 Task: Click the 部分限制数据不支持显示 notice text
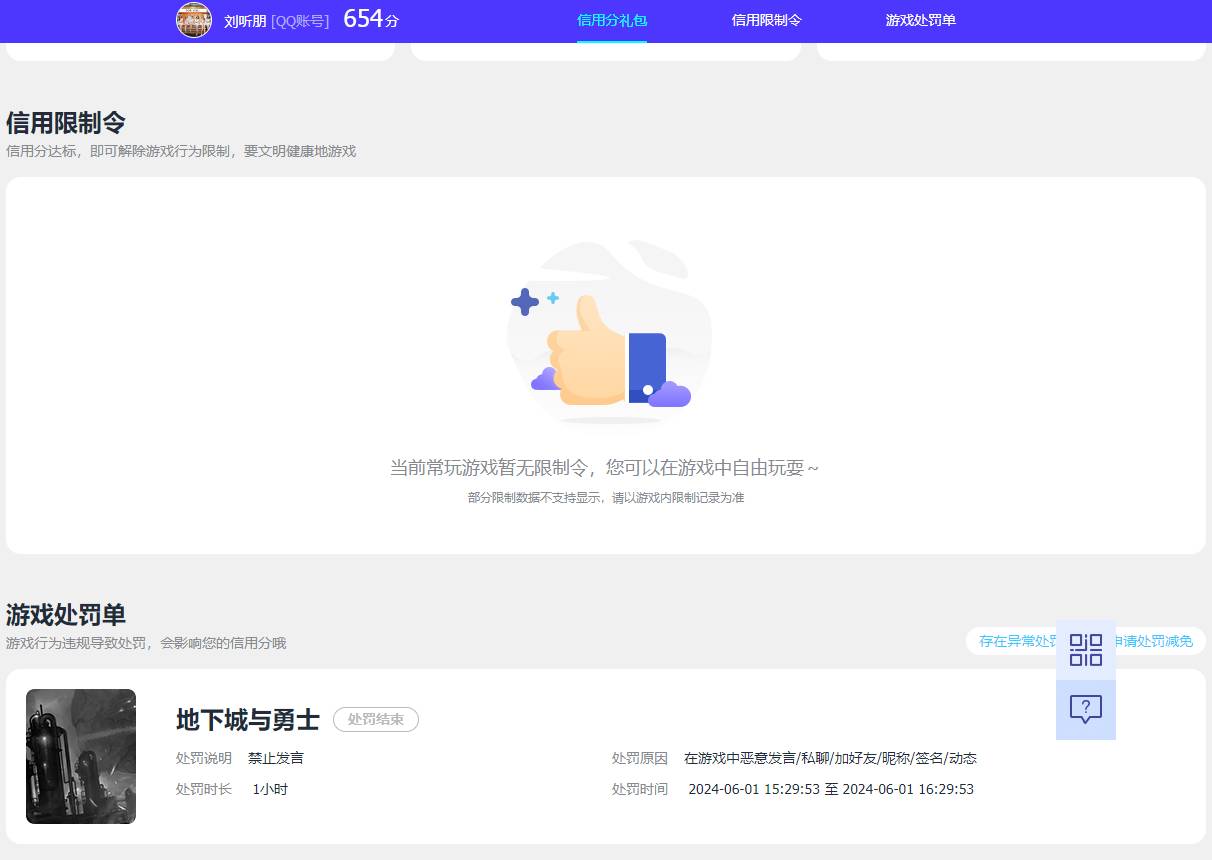(605, 497)
